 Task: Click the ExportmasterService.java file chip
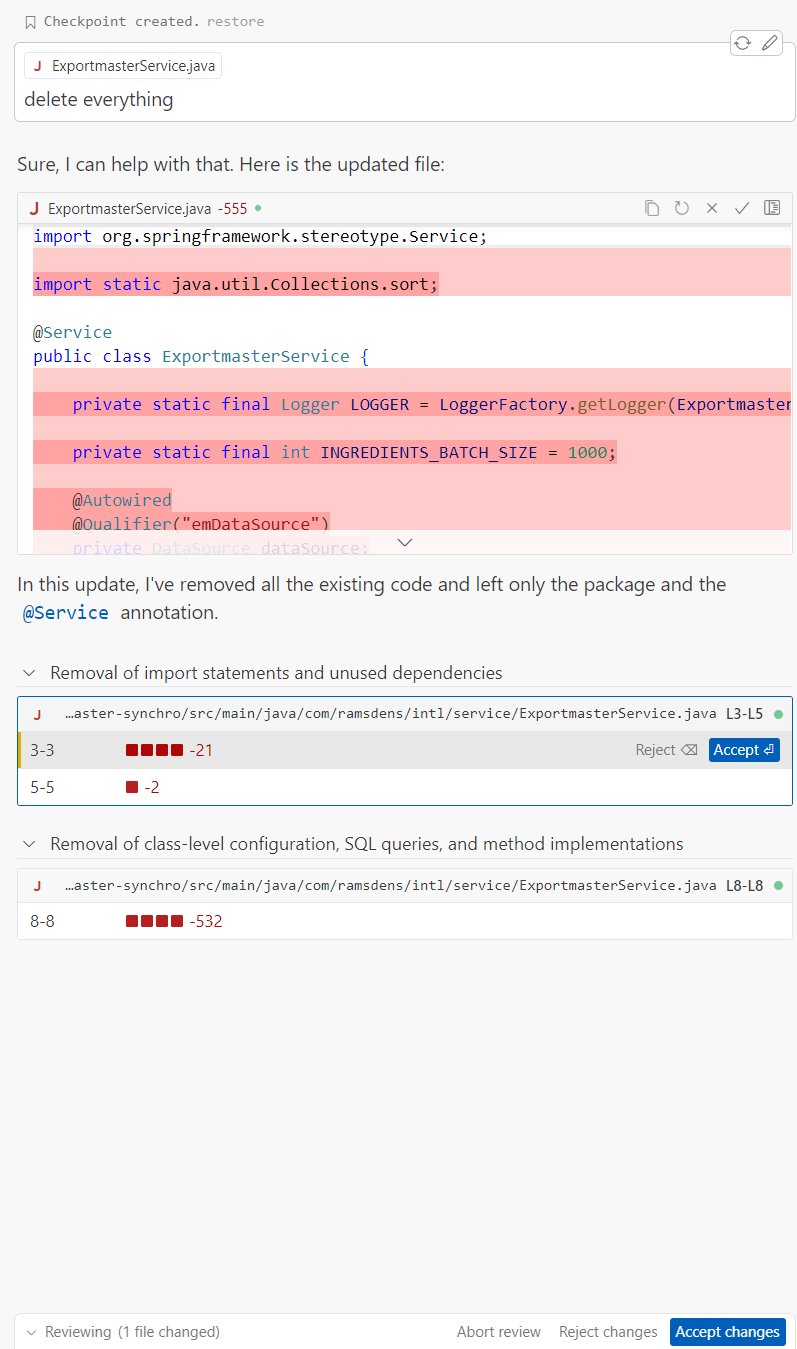[123, 66]
